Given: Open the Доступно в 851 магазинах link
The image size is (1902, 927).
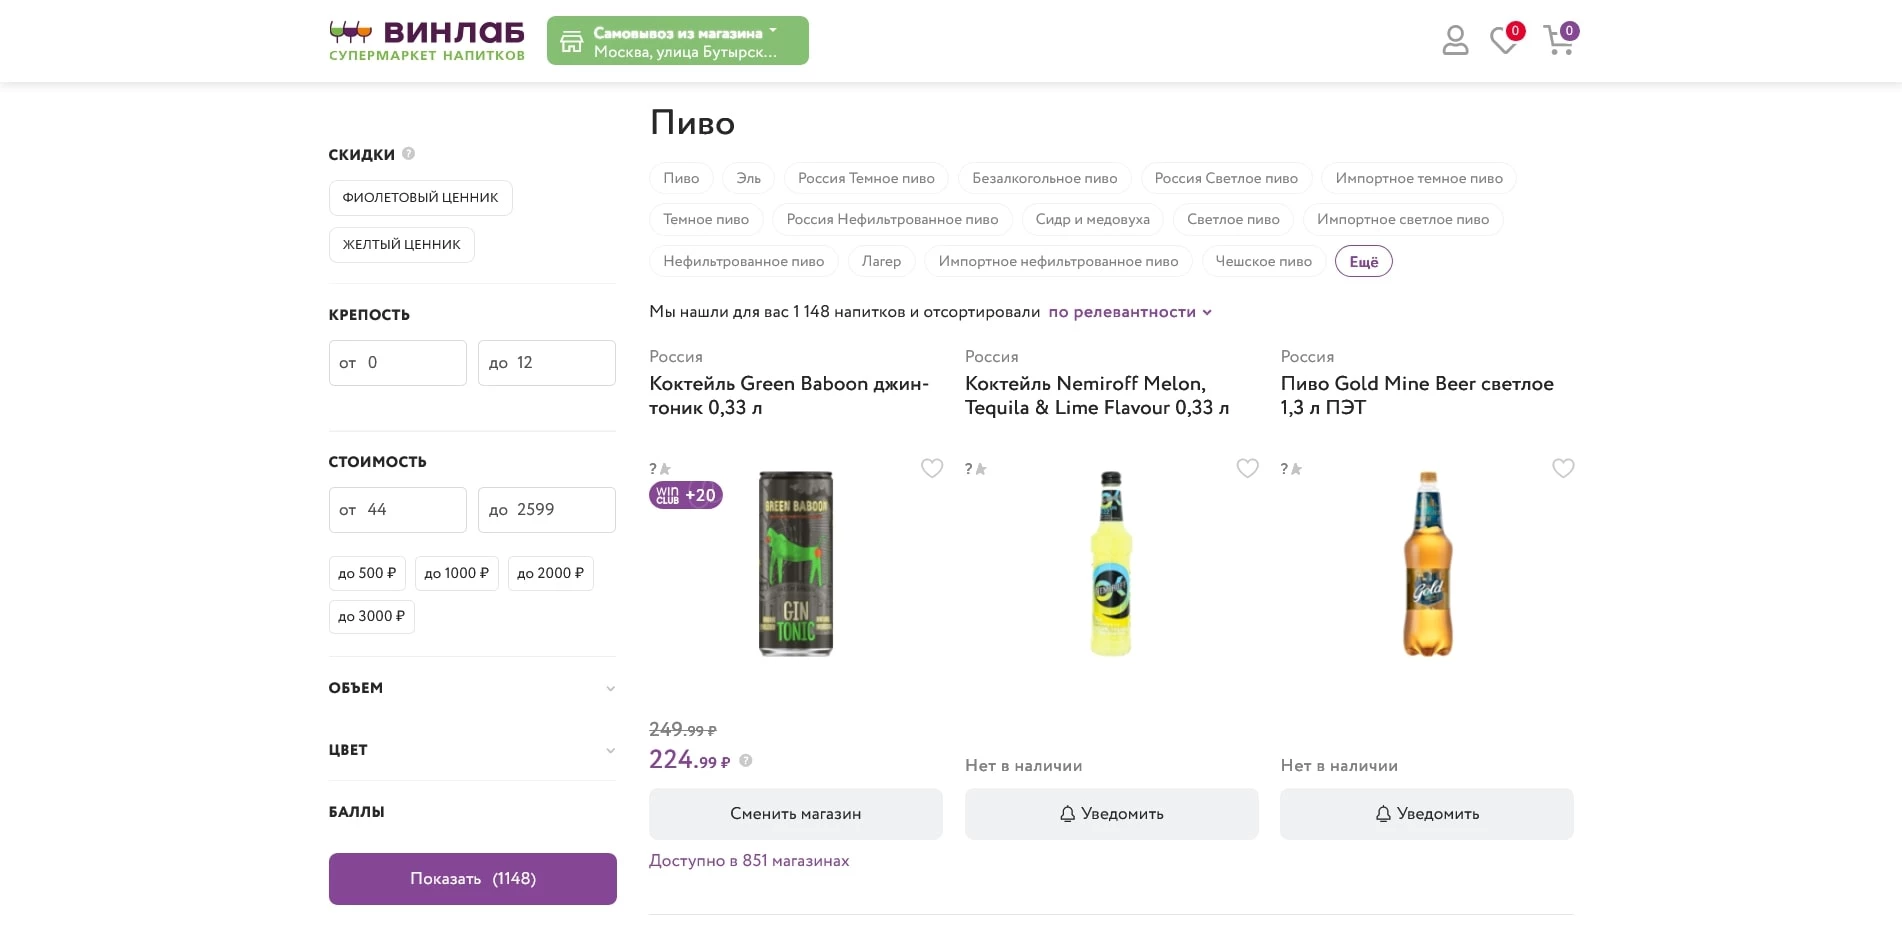Looking at the screenshot, I should pos(749,861).
